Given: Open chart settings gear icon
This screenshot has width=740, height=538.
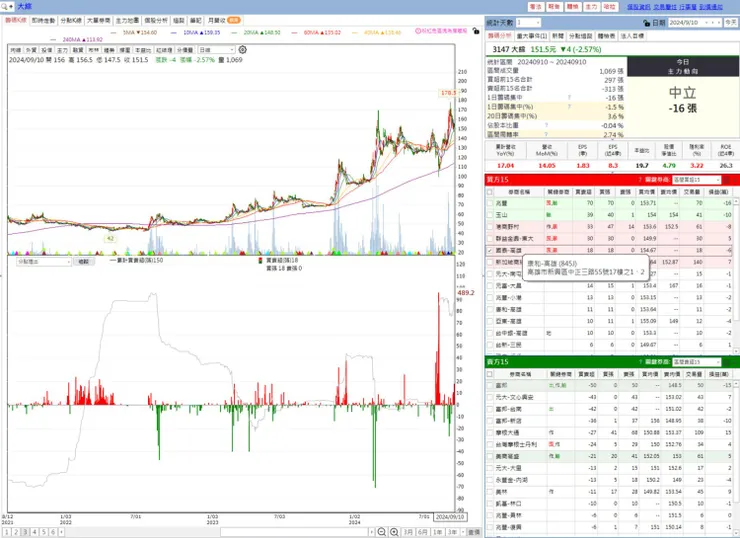Looking at the screenshot, I should click(242, 50).
